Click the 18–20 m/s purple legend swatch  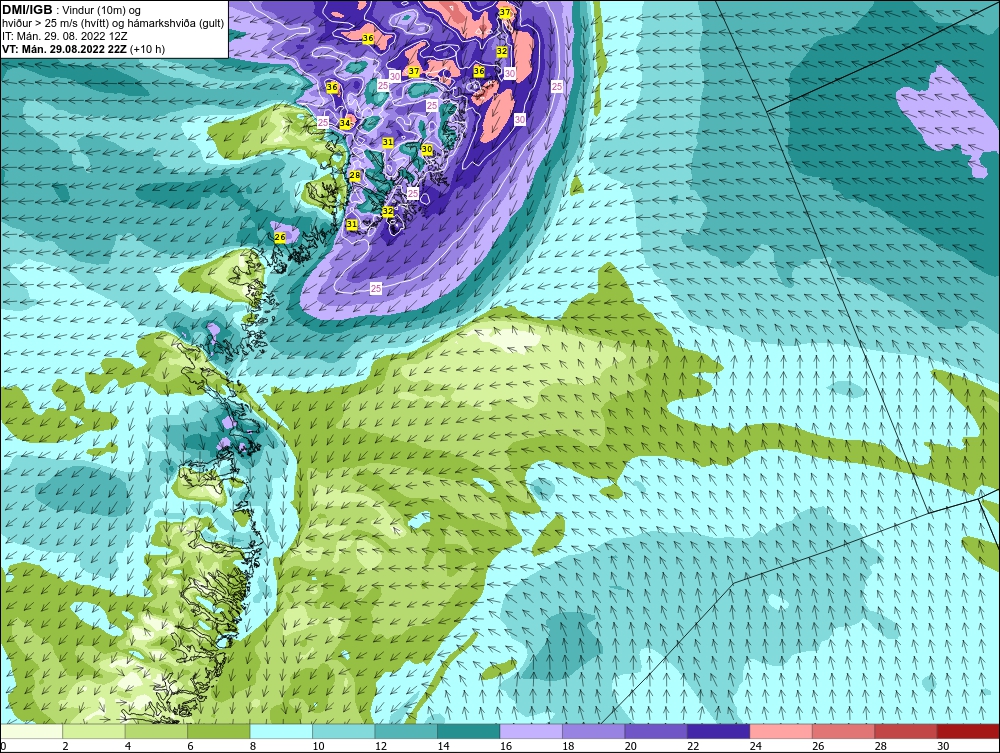click(x=594, y=731)
